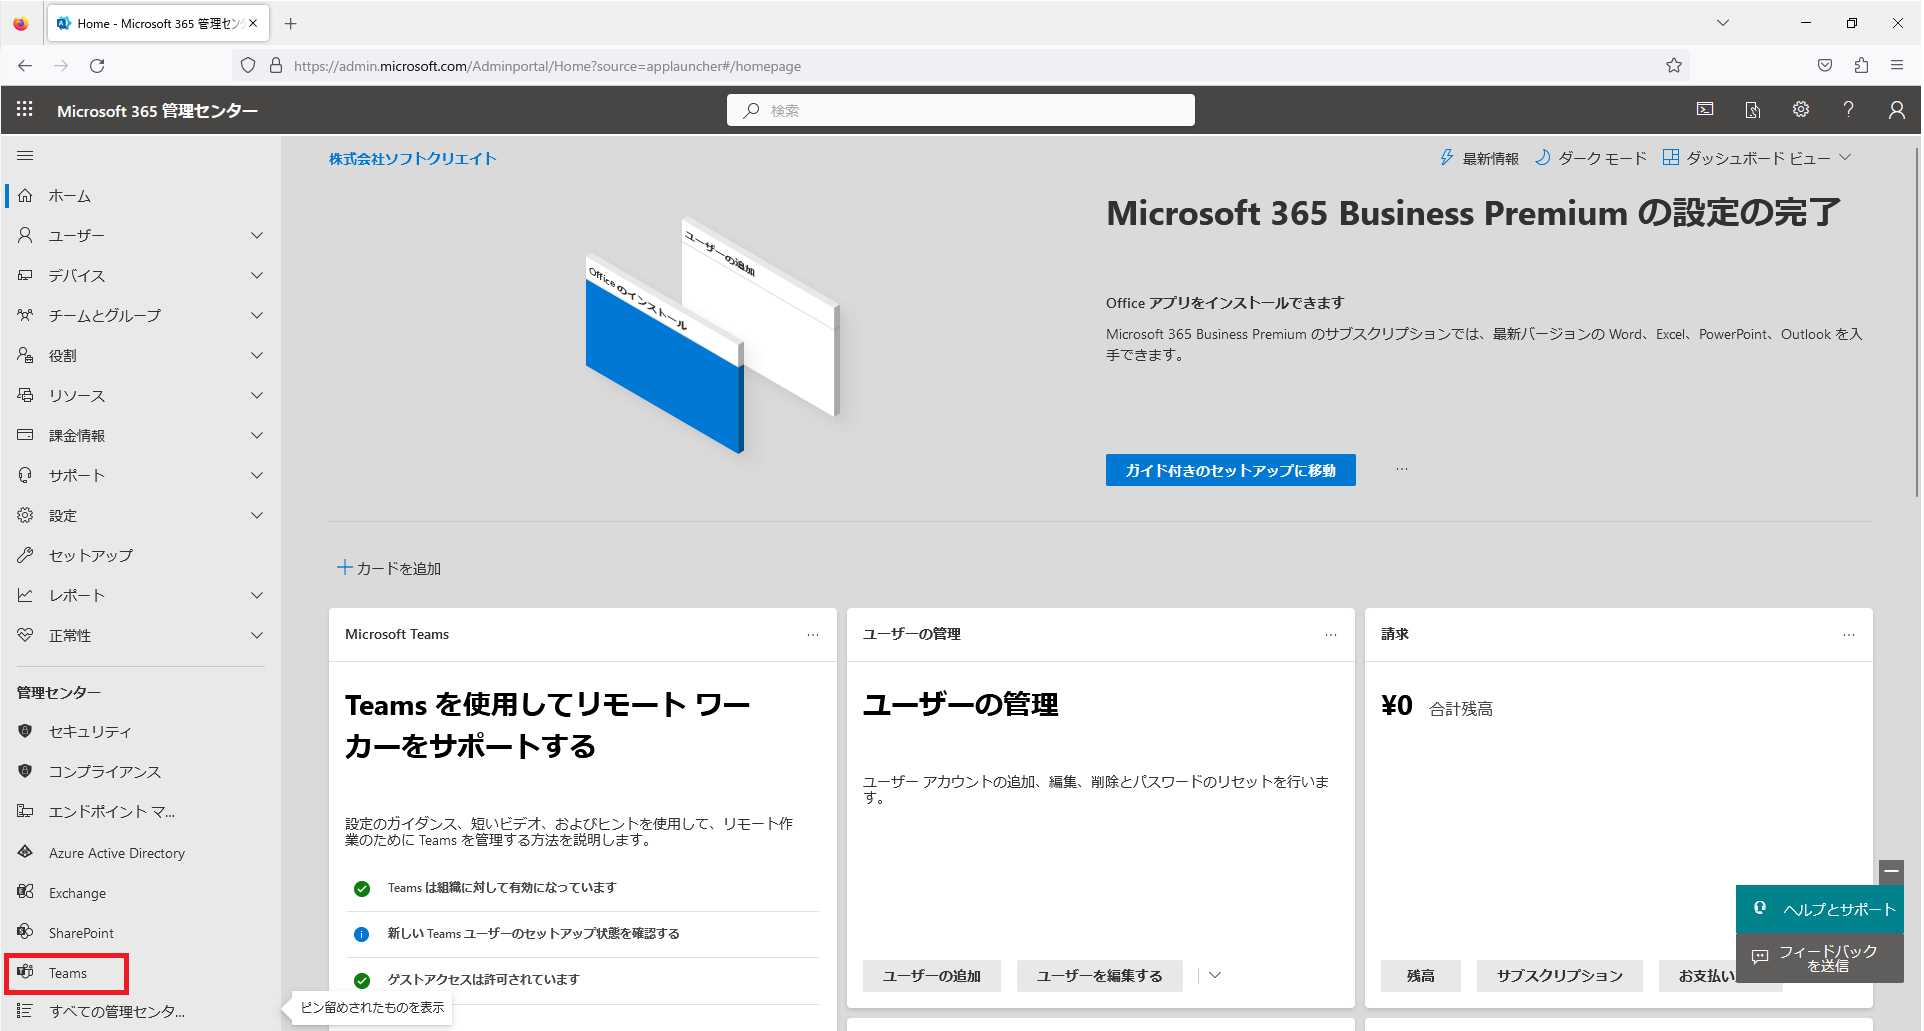
Task: Open 新しい Teams ユーザーのセットアップ状態を確認する
Action: 533,934
